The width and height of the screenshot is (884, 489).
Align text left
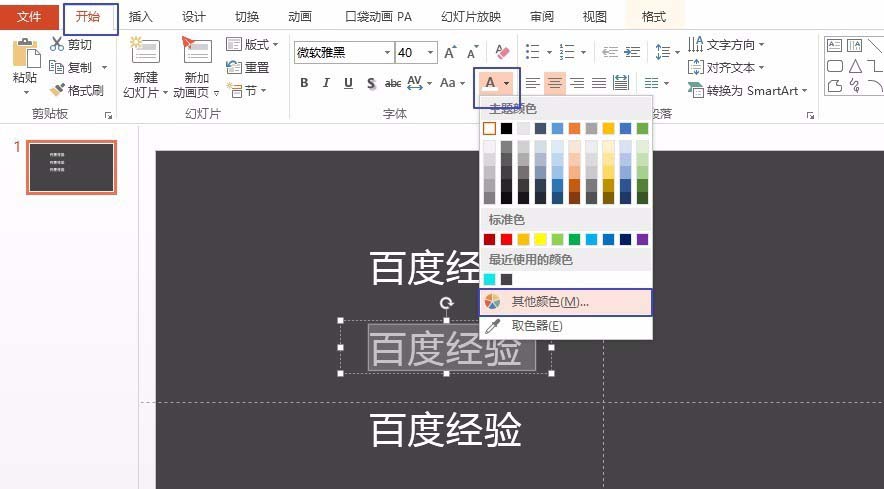pyautogui.click(x=532, y=83)
